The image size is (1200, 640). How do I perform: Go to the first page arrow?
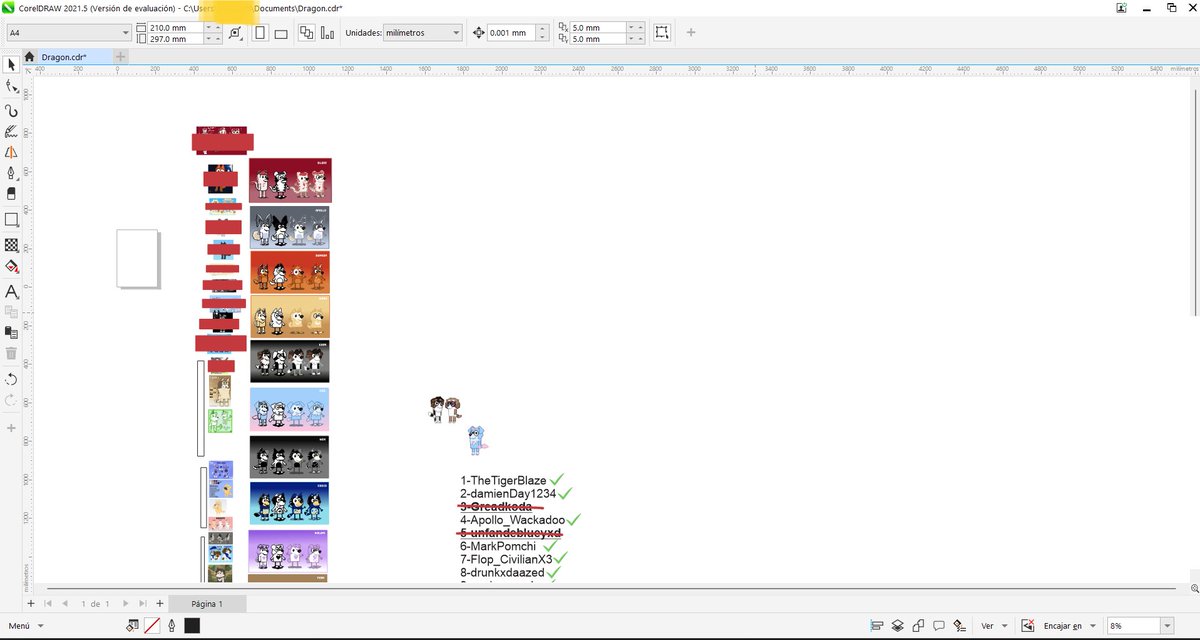pos(47,603)
